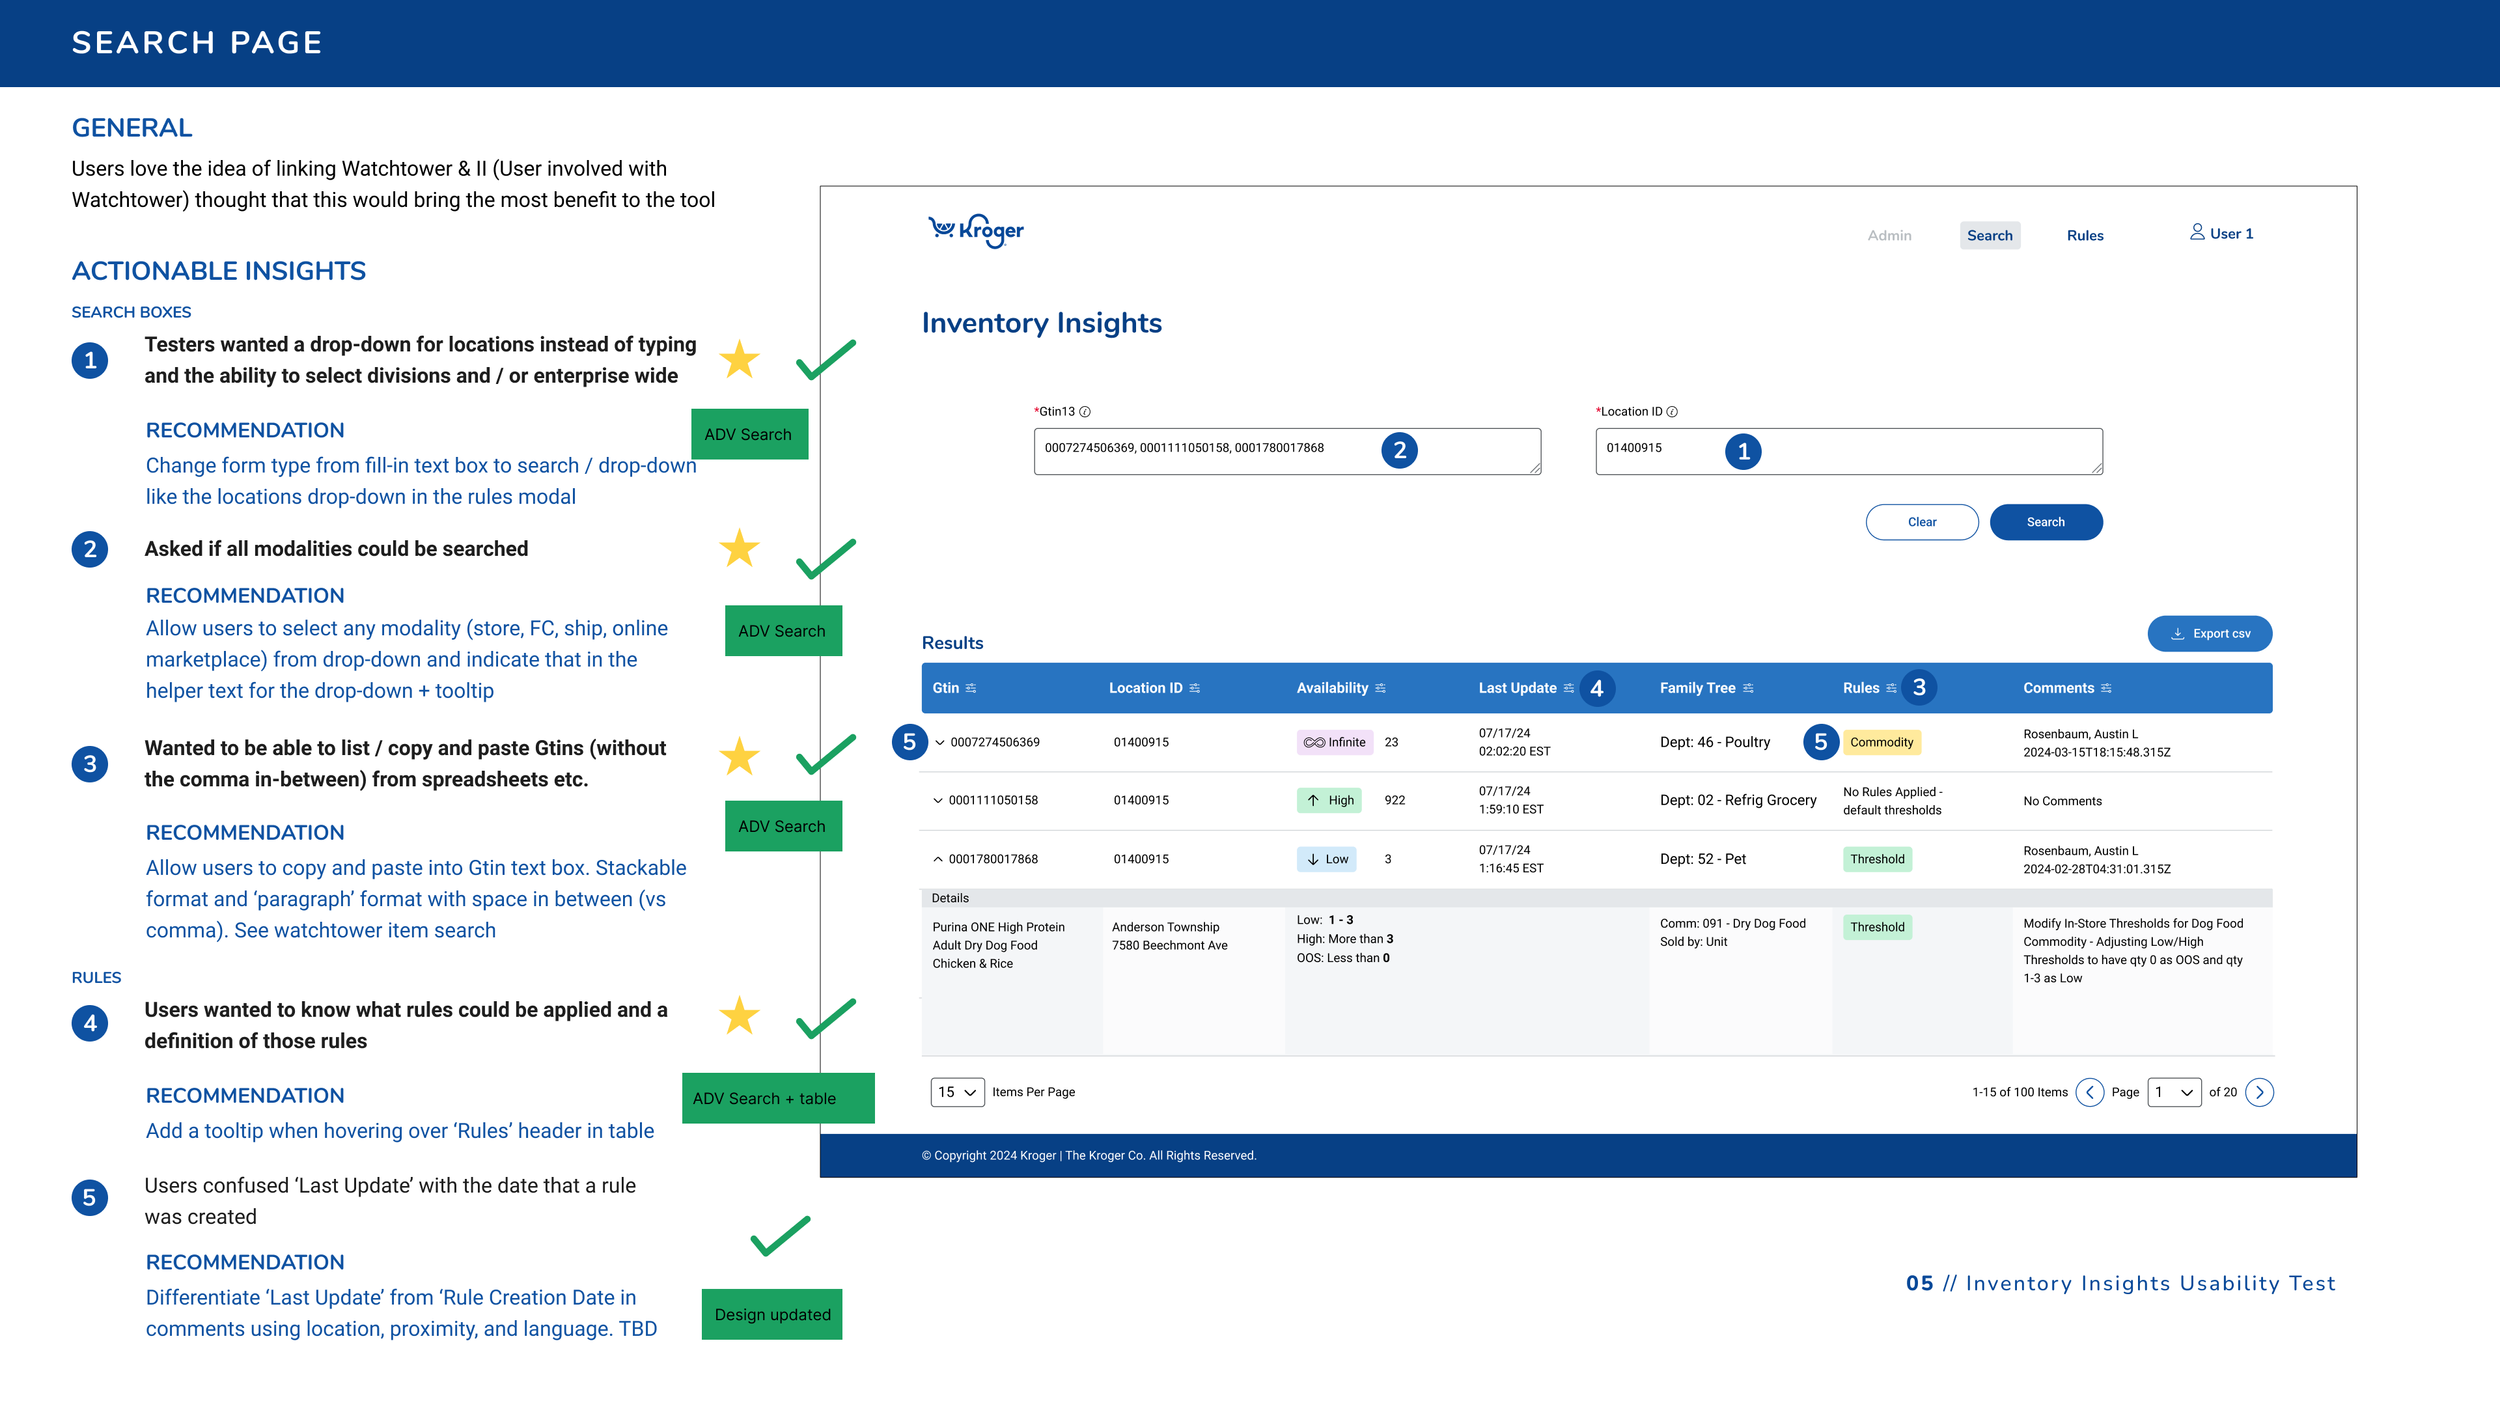This screenshot has width=2500, height=1406.
Task: Open the Admin nav tab
Action: [1889, 236]
